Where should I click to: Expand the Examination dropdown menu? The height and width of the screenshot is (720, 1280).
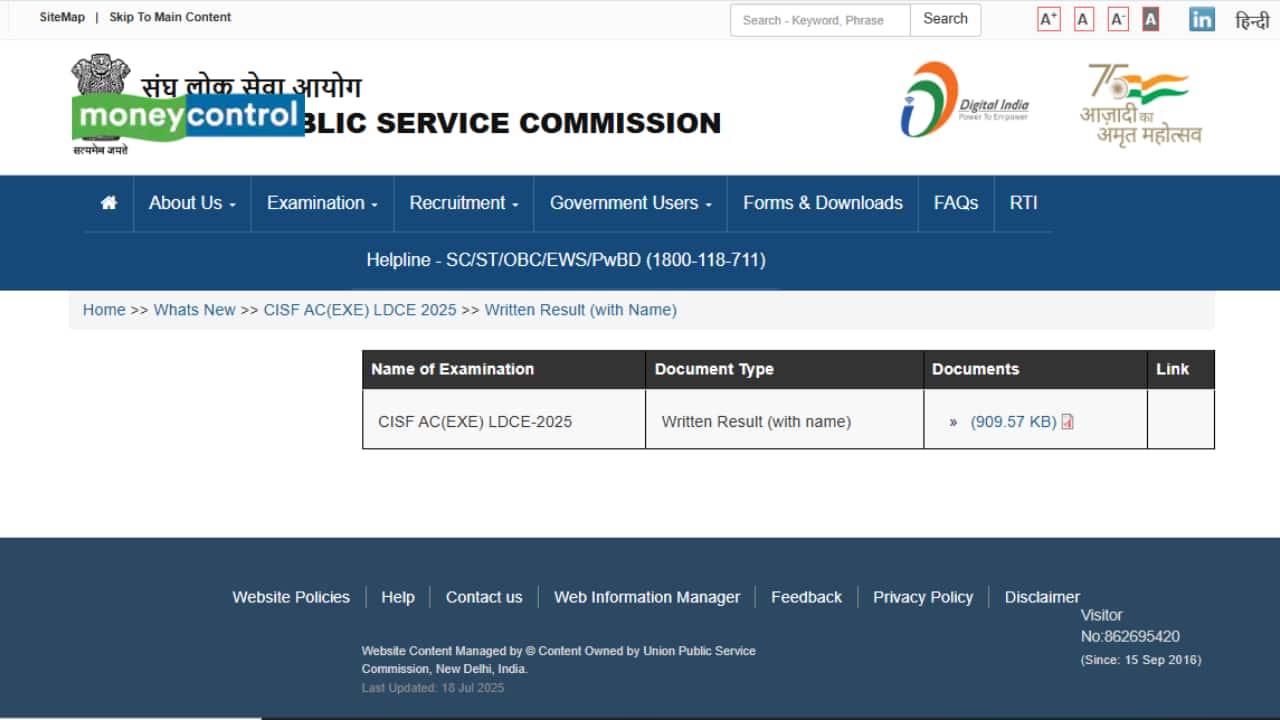322,203
